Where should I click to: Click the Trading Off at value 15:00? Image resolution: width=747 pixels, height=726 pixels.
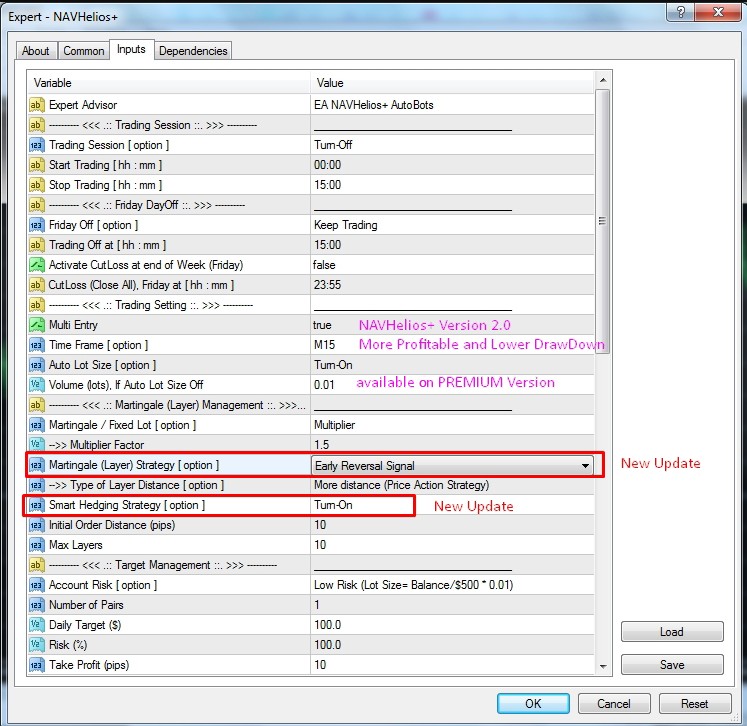[327, 245]
